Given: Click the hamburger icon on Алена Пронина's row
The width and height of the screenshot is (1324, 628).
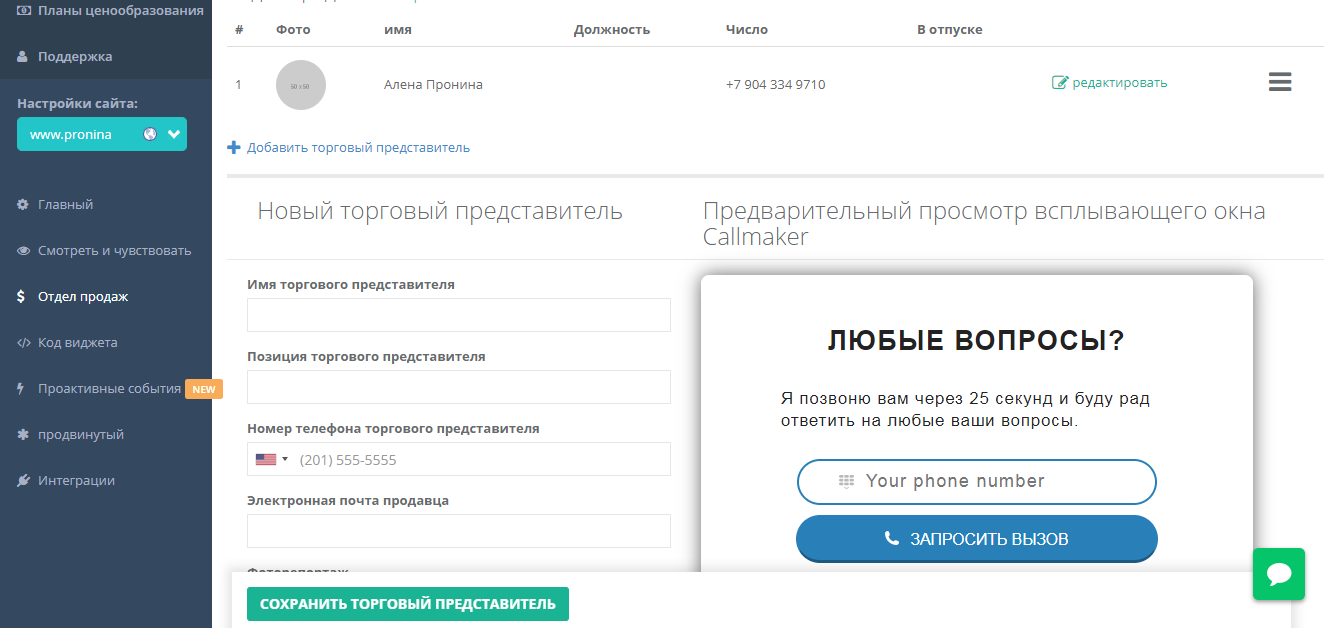Looking at the screenshot, I should [x=1280, y=82].
